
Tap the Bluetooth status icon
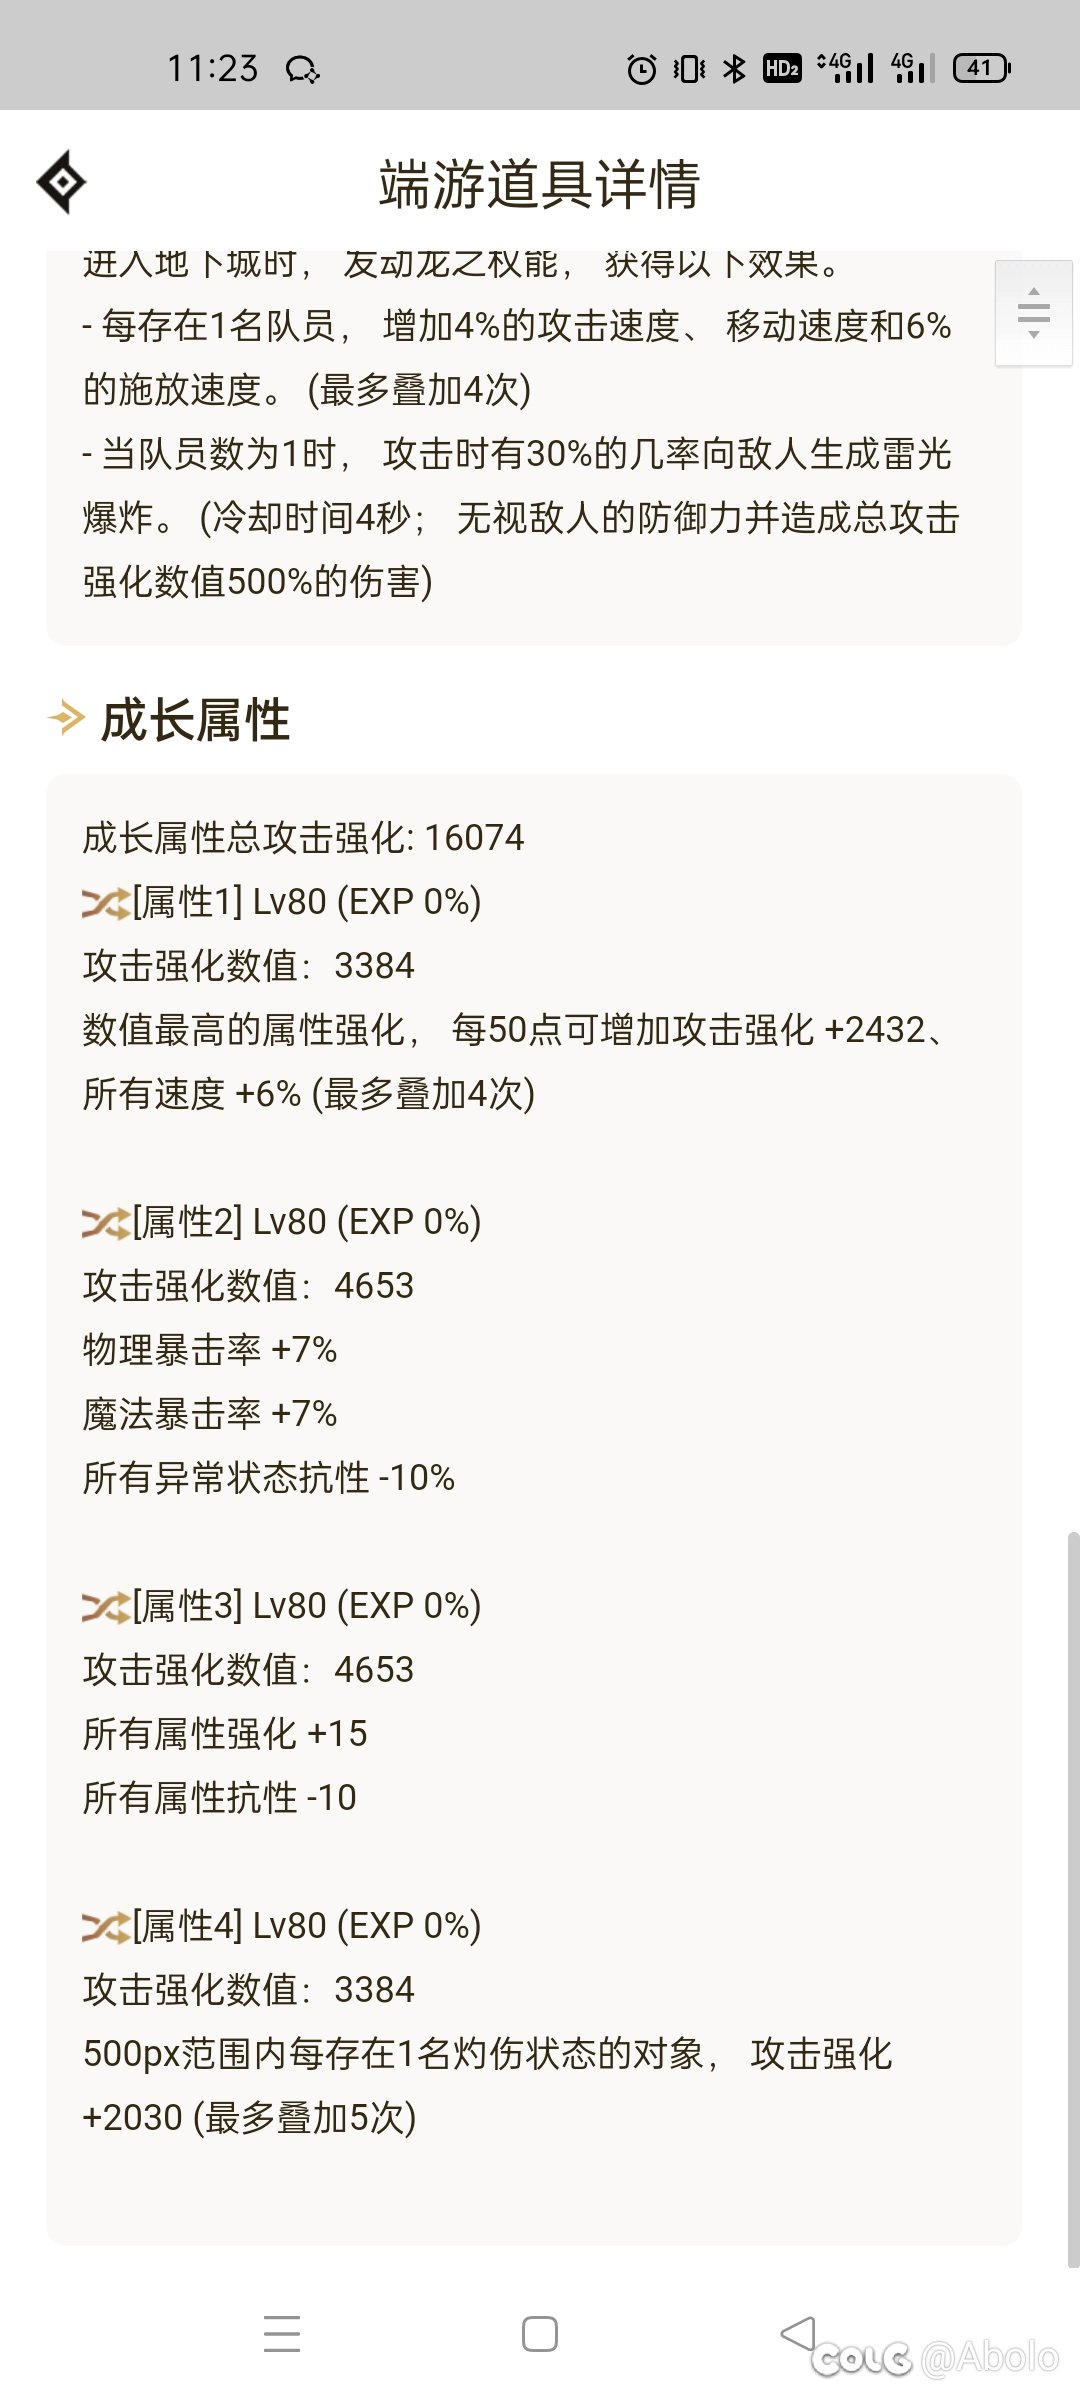click(x=735, y=69)
